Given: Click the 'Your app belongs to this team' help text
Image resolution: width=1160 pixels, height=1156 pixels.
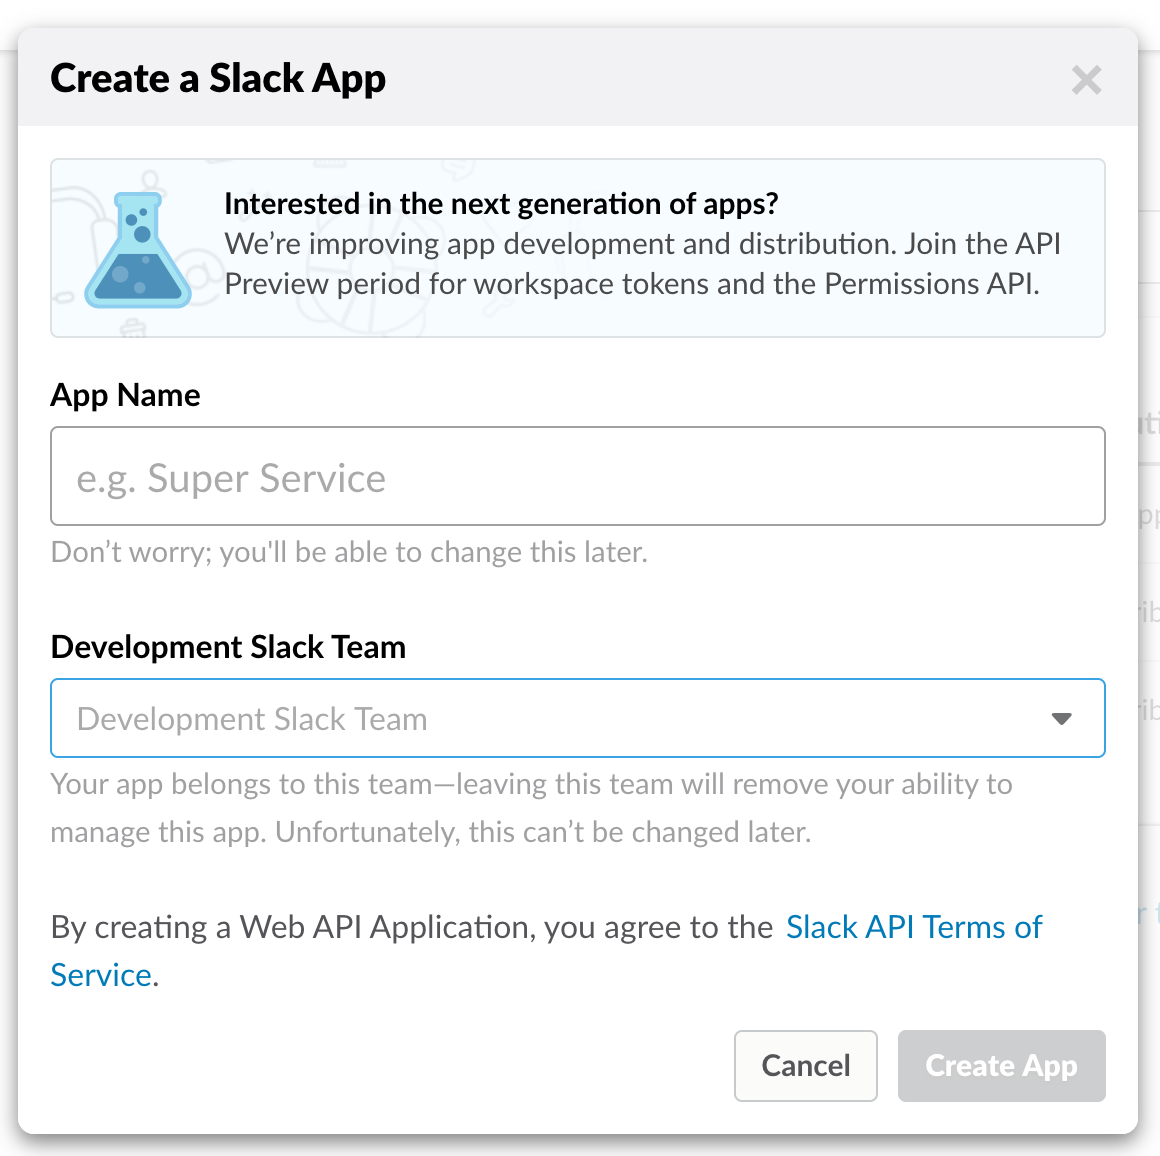Looking at the screenshot, I should [531, 808].
